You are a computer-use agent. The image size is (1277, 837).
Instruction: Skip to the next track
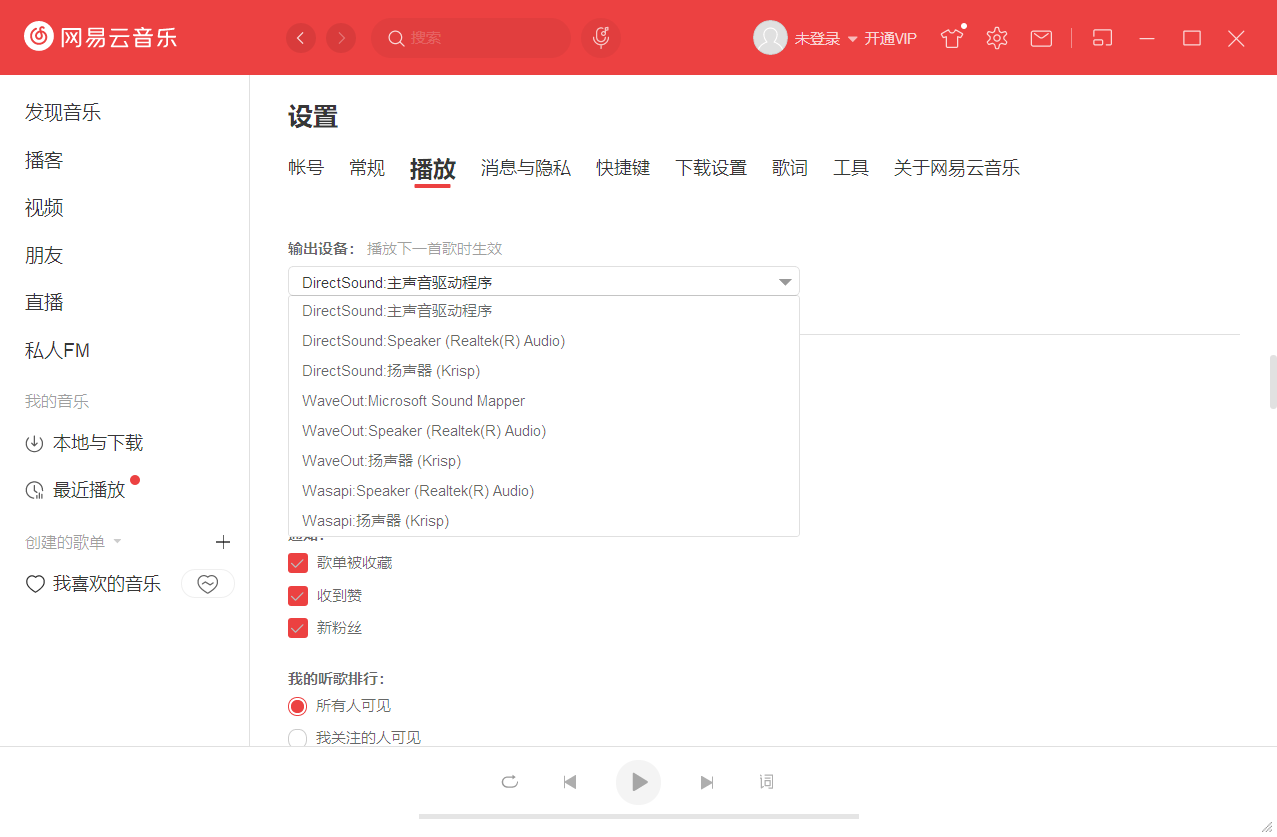(x=707, y=782)
